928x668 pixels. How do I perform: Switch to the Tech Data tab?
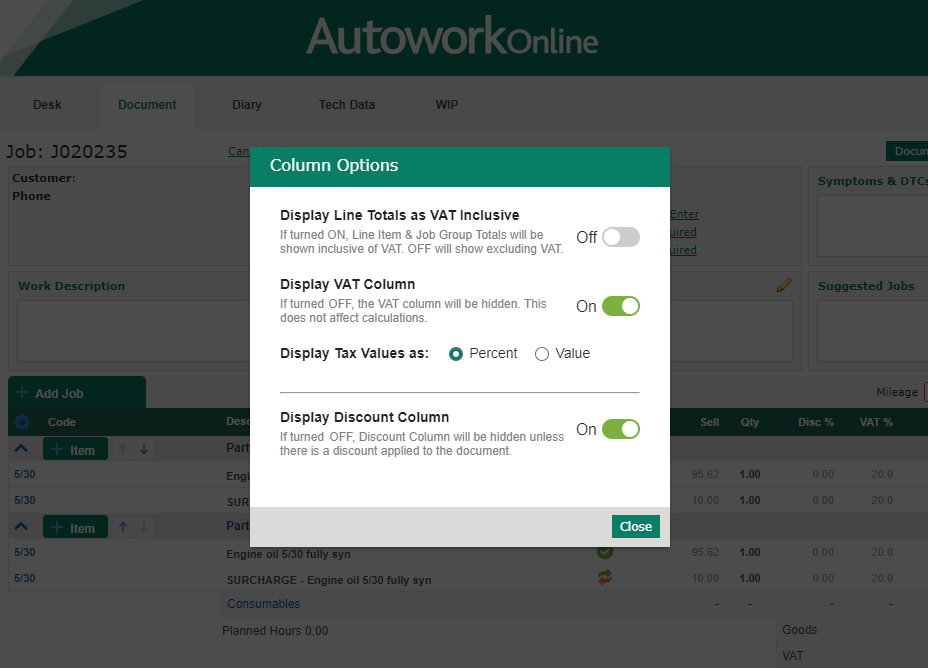347,105
